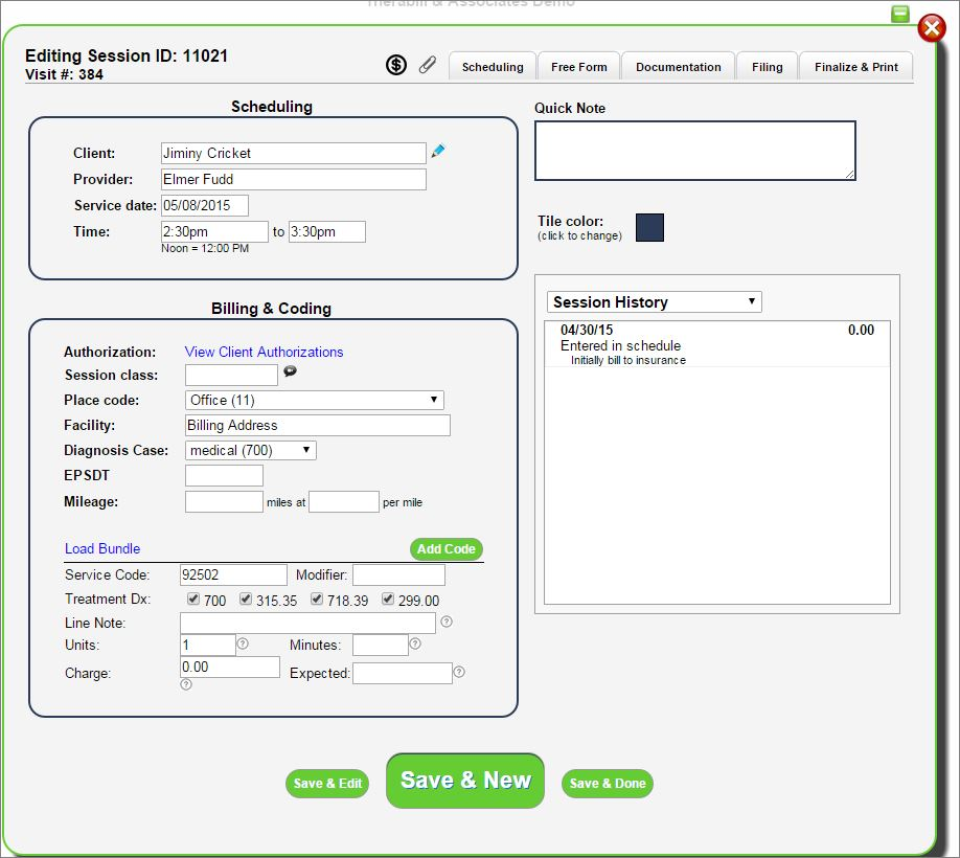Change the Tile color swatch
Screen dimensions: 960x858
(650, 227)
